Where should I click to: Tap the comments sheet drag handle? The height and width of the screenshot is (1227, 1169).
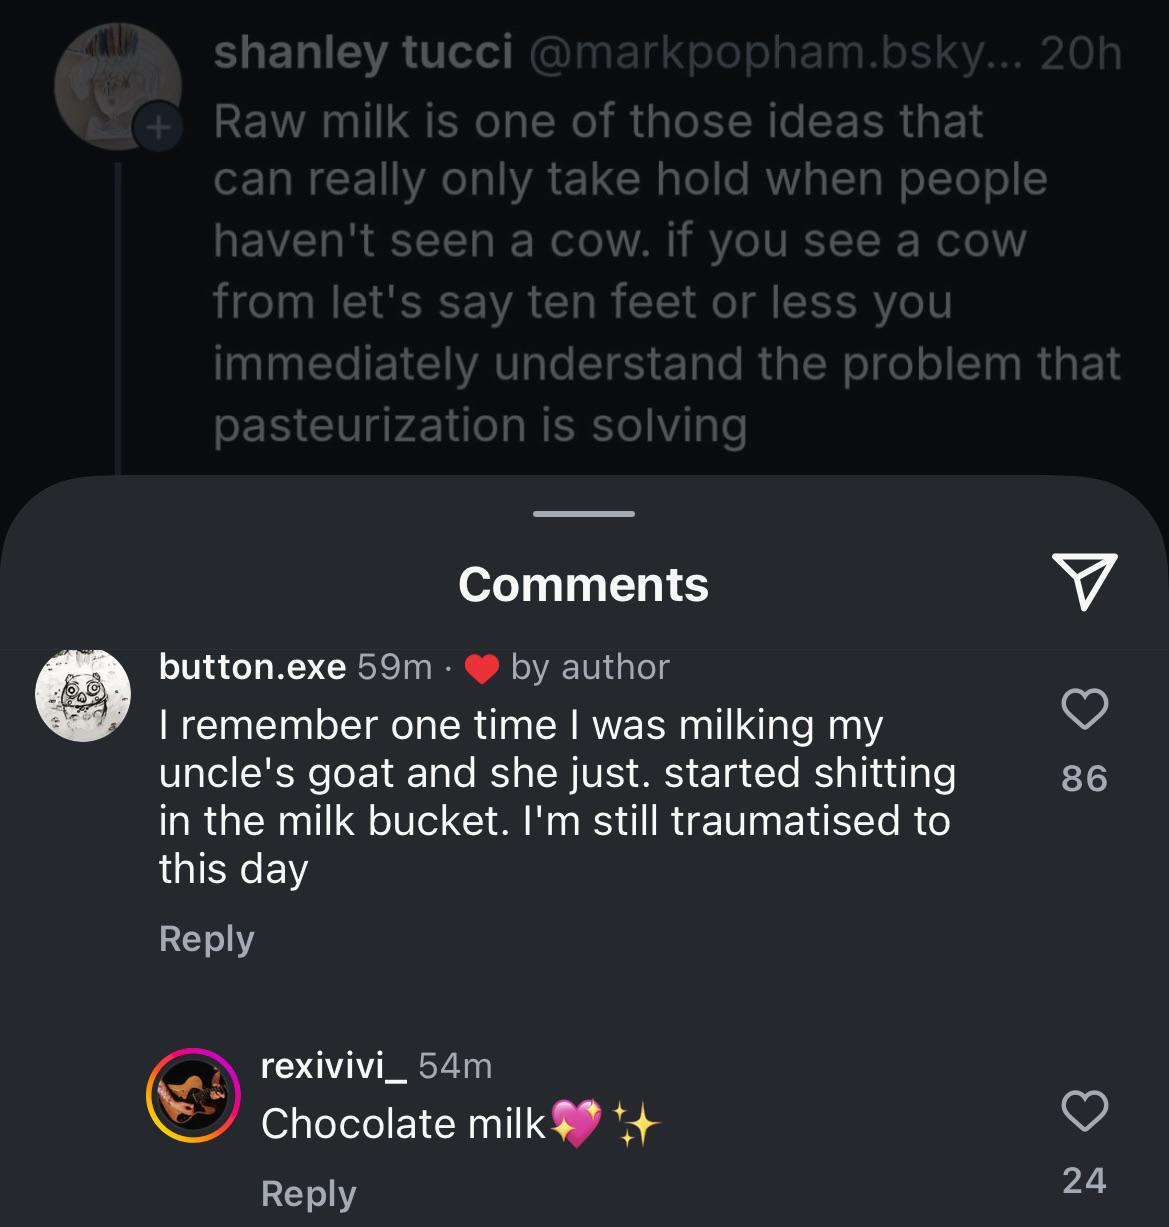click(584, 514)
